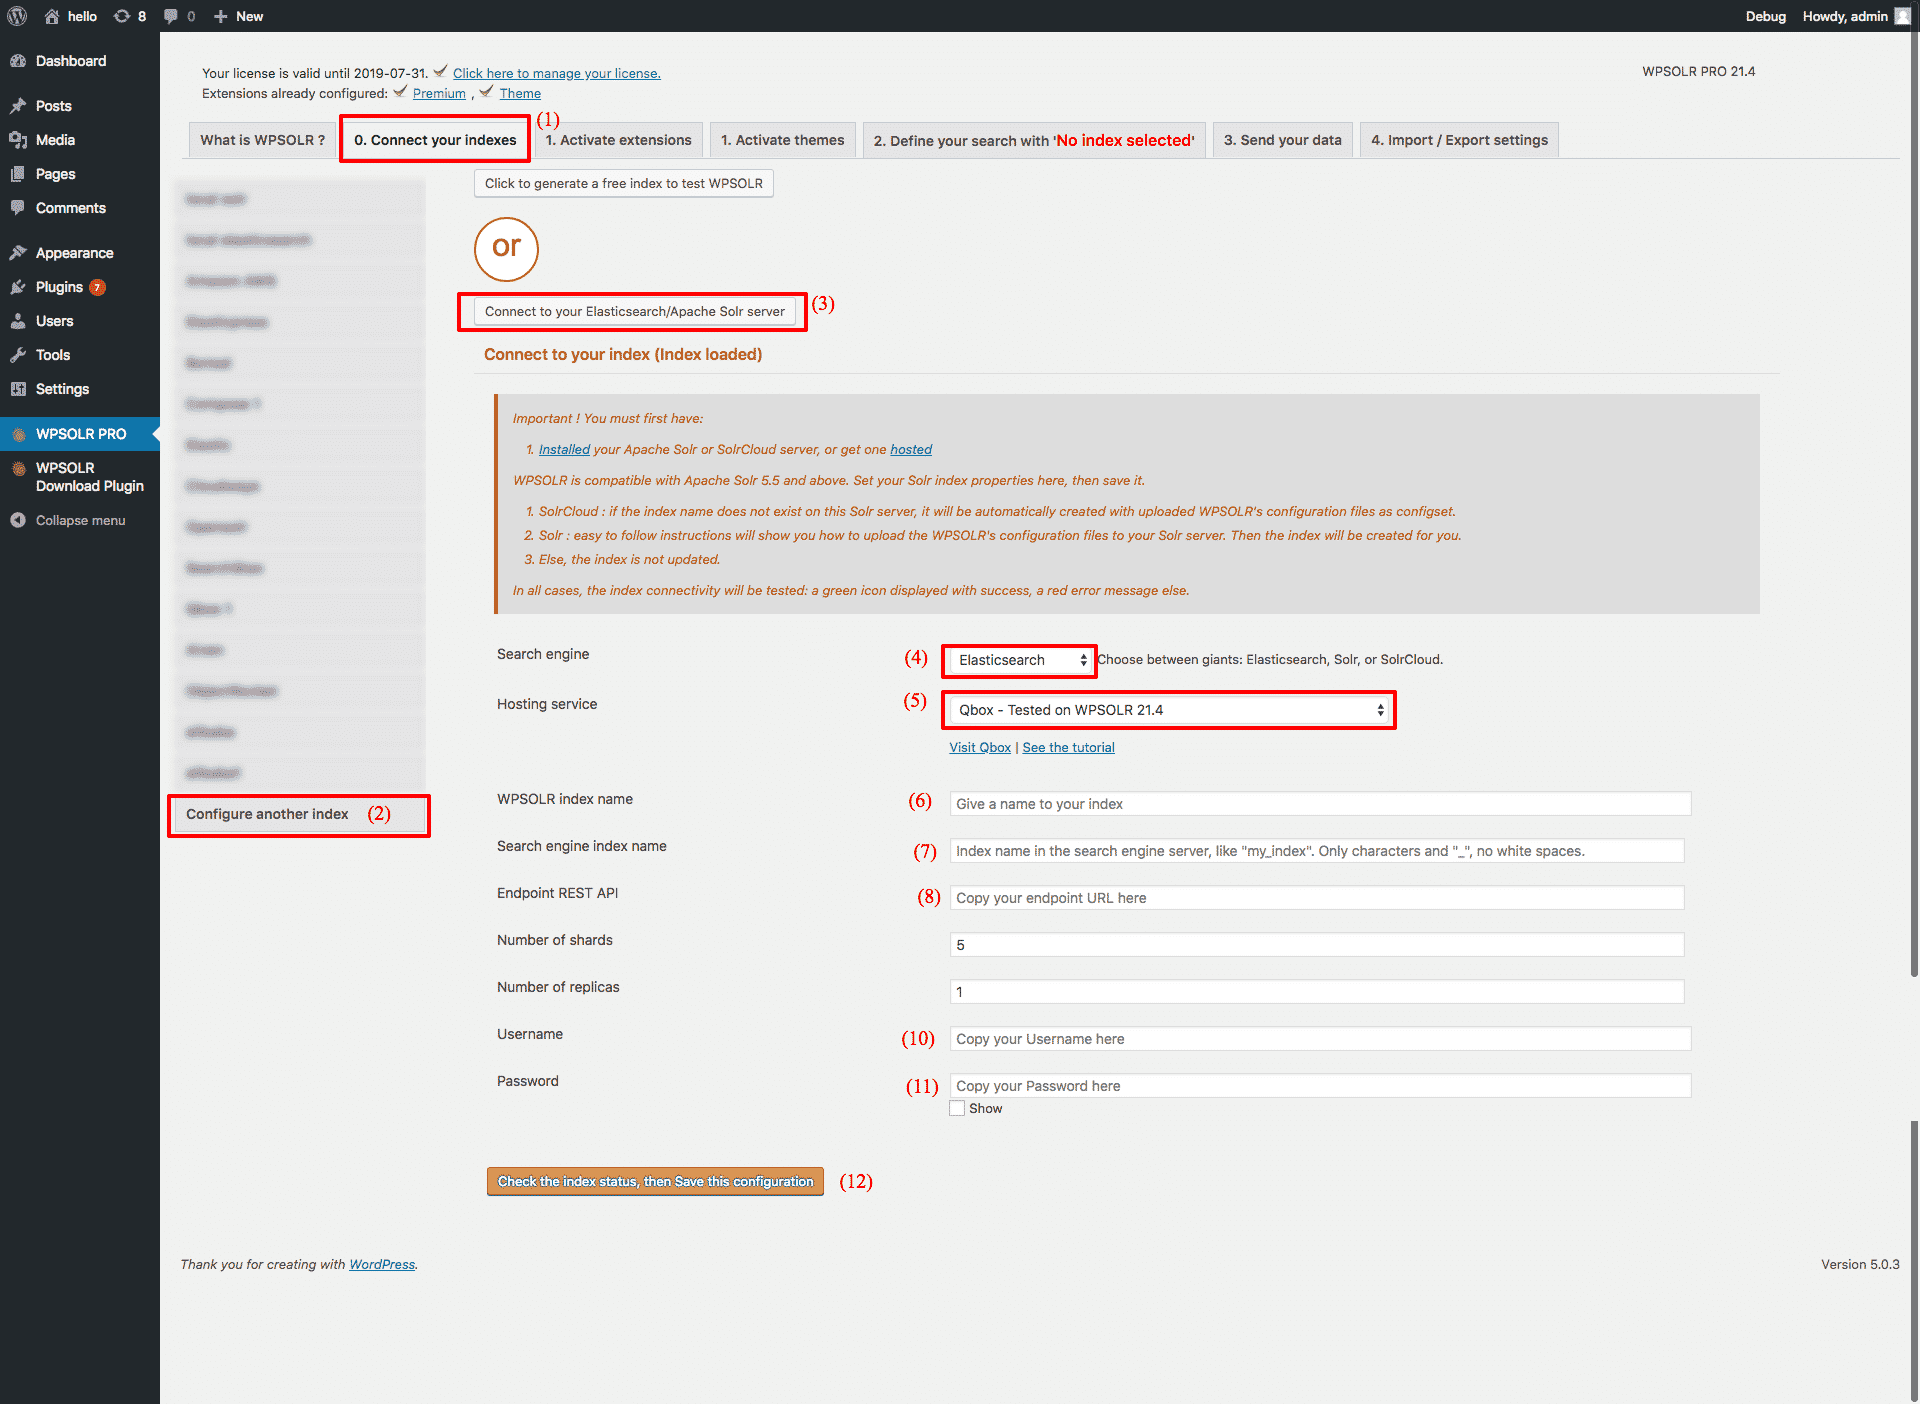Viewport: 1920px width, 1404px height.
Task: Click See the tutorial link
Action: click(x=1069, y=745)
